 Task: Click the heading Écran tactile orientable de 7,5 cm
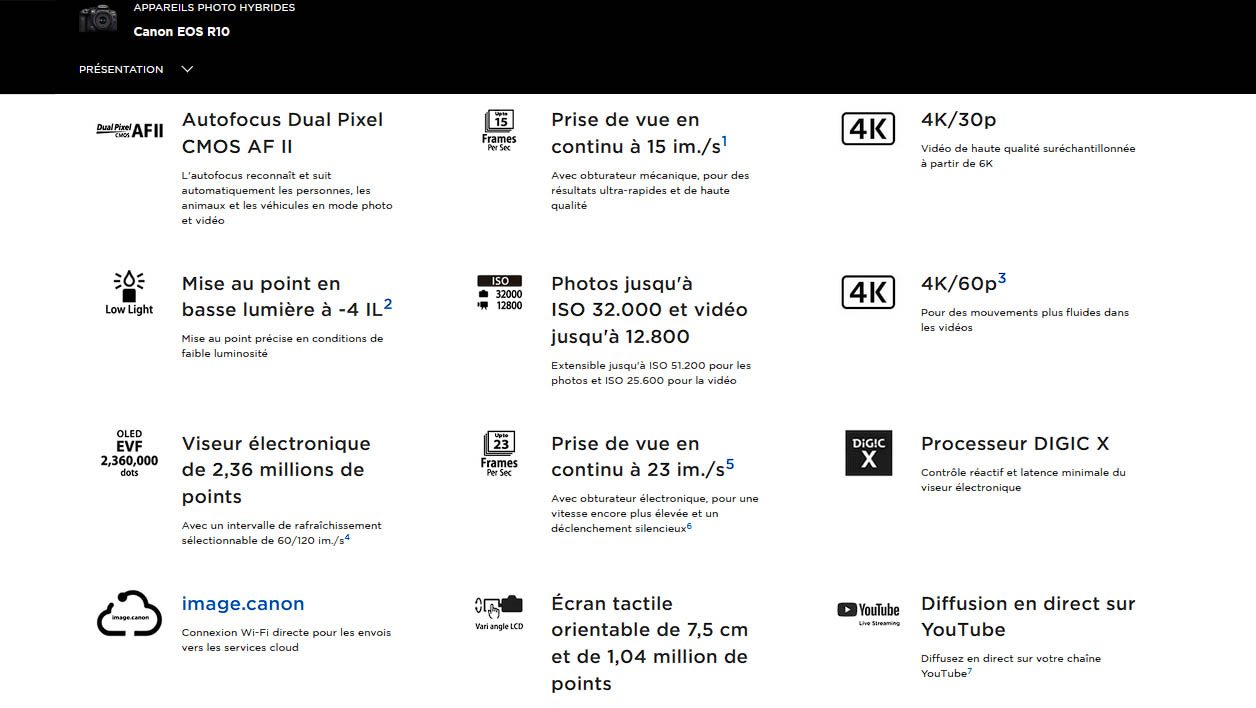650,644
